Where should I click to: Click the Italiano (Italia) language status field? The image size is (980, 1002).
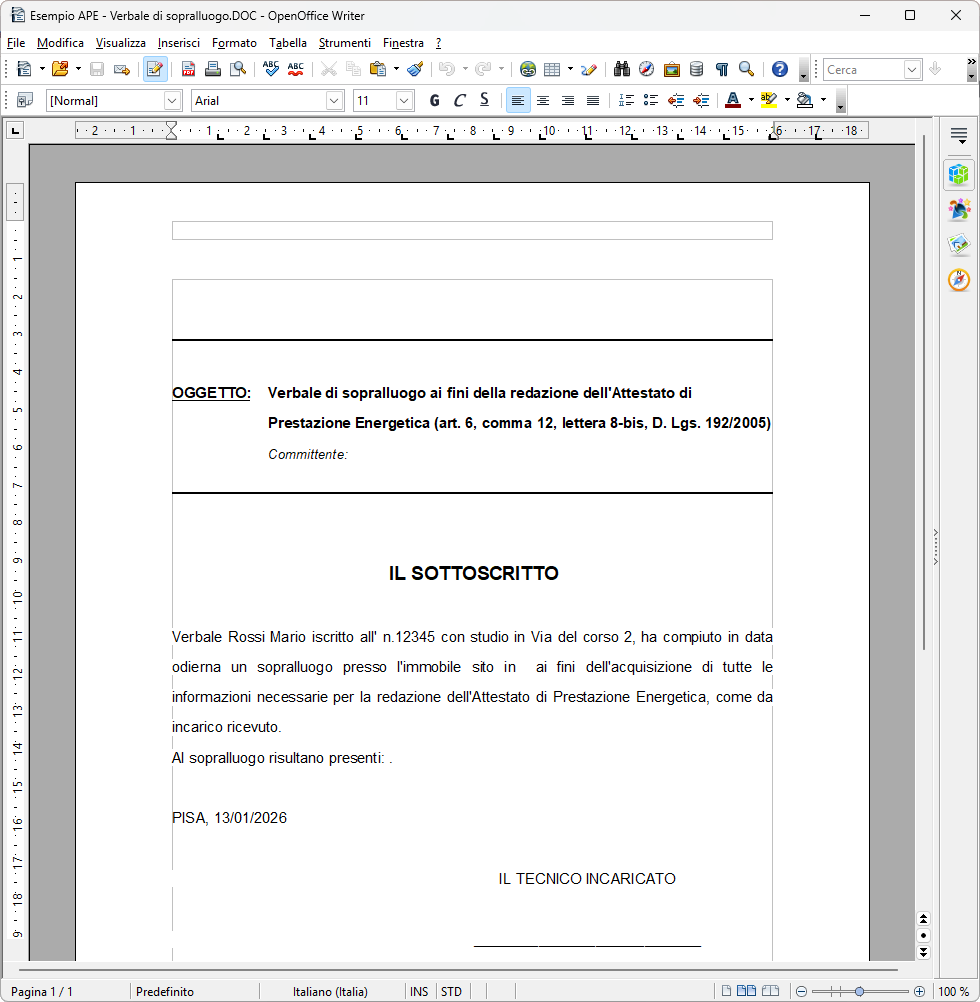[330, 991]
